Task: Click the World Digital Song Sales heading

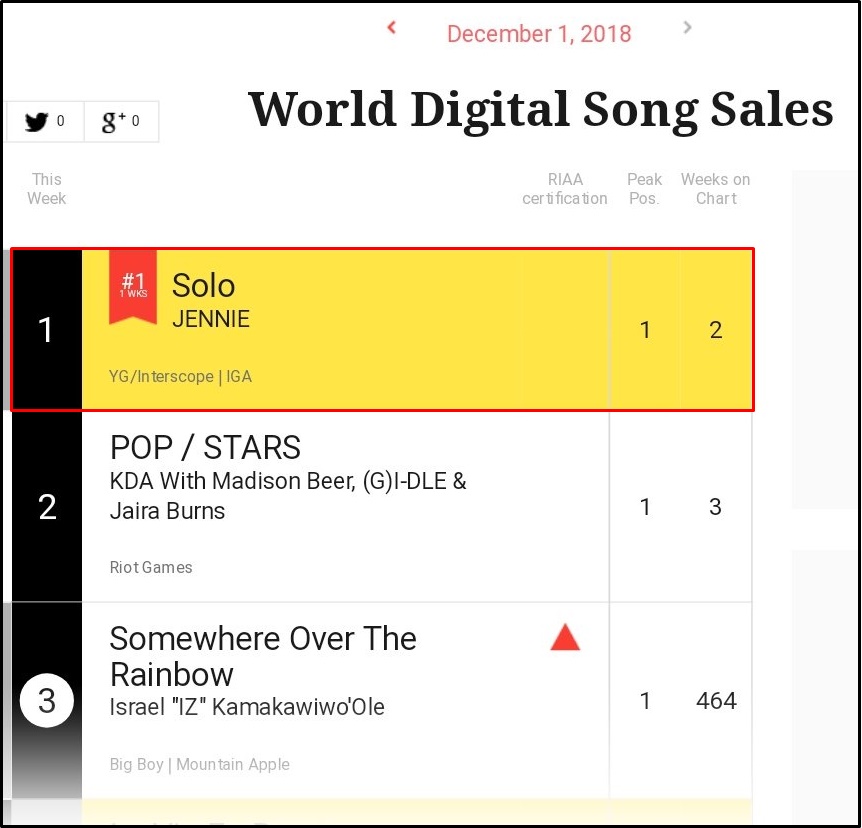Action: point(540,108)
